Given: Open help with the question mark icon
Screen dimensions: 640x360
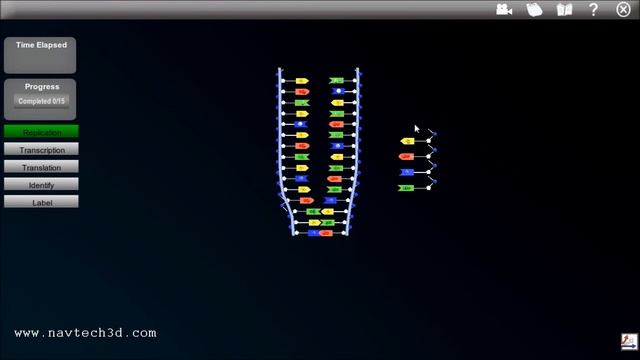Looking at the screenshot, I should (x=593, y=9).
